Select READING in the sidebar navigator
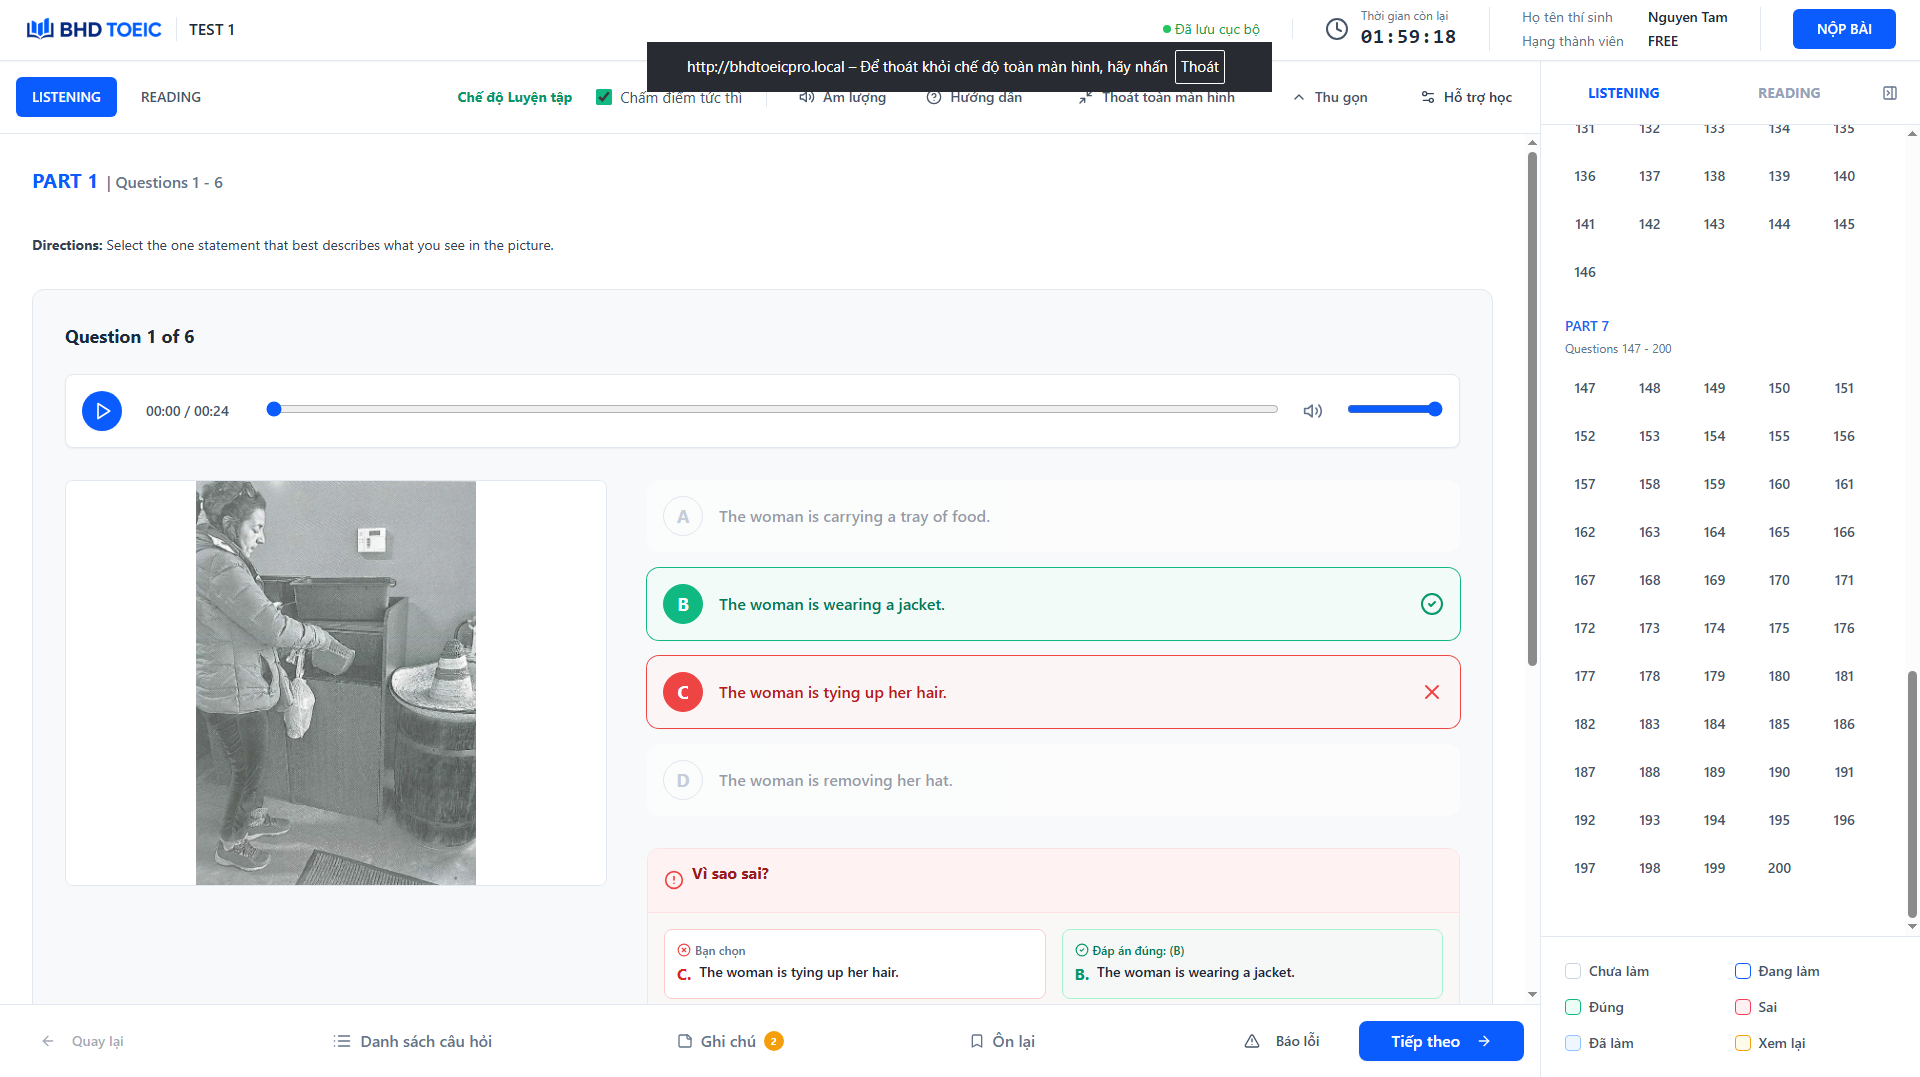The height and width of the screenshot is (1077, 1920). pyautogui.click(x=1789, y=93)
